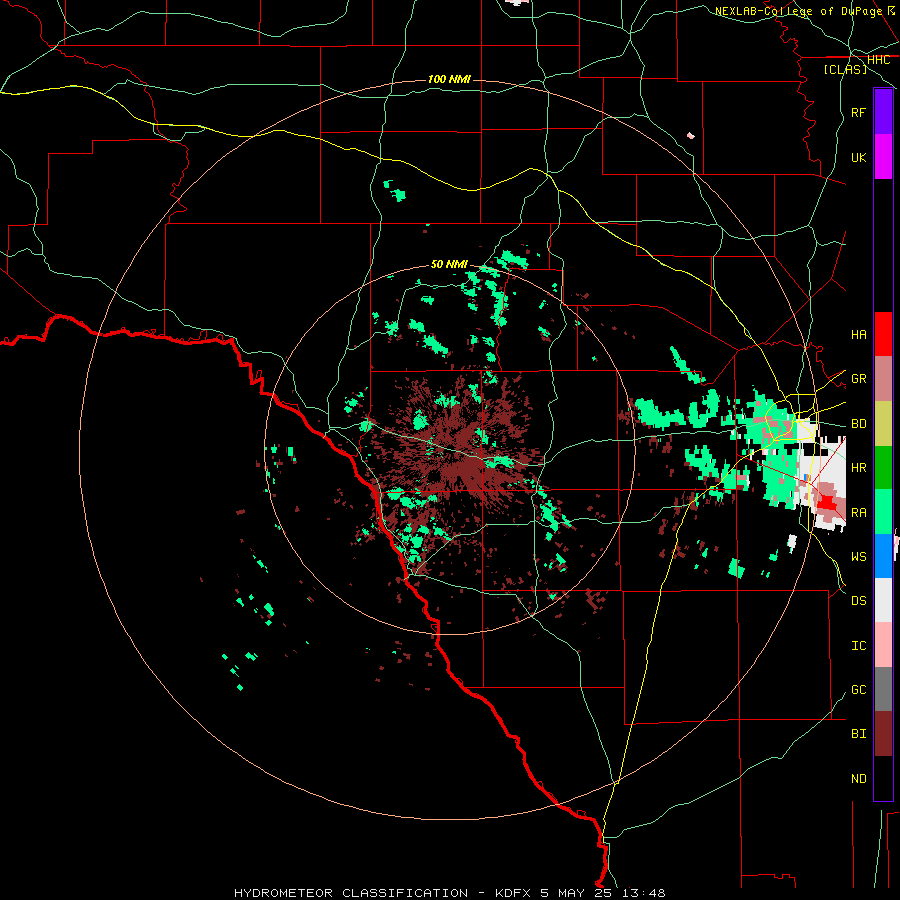Click the purple RF legend color swatch
The height and width of the screenshot is (900, 900).
[x=883, y=112]
